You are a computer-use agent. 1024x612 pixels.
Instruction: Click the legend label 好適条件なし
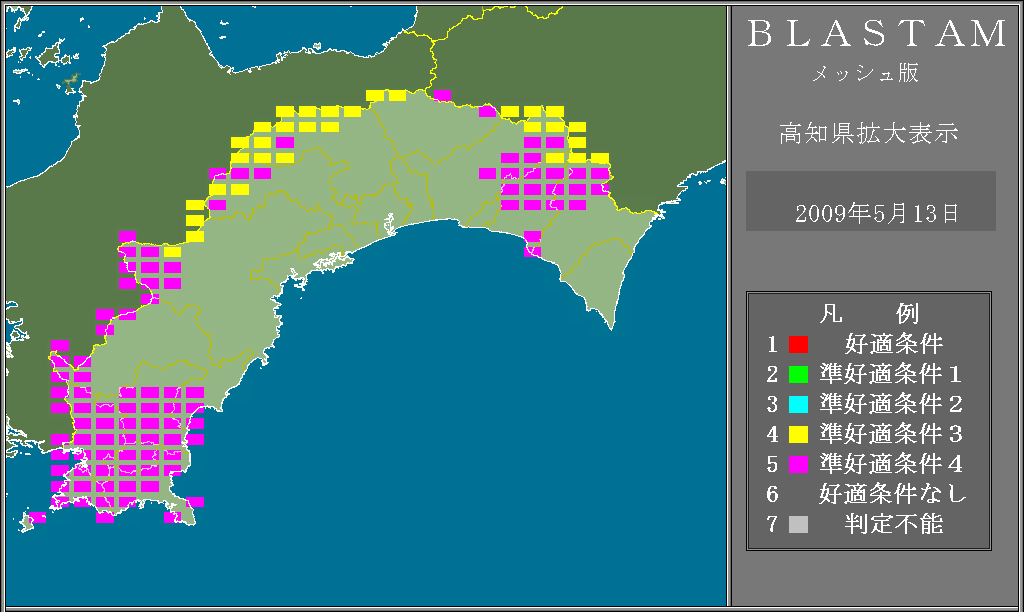click(892, 494)
